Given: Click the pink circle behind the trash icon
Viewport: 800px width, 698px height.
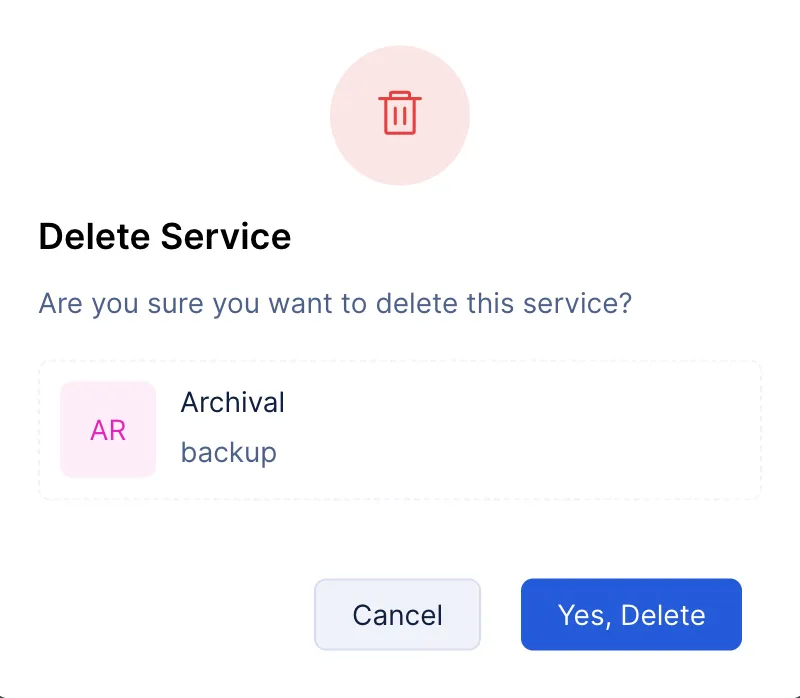Looking at the screenshot, I should click(x=399, y=115).
